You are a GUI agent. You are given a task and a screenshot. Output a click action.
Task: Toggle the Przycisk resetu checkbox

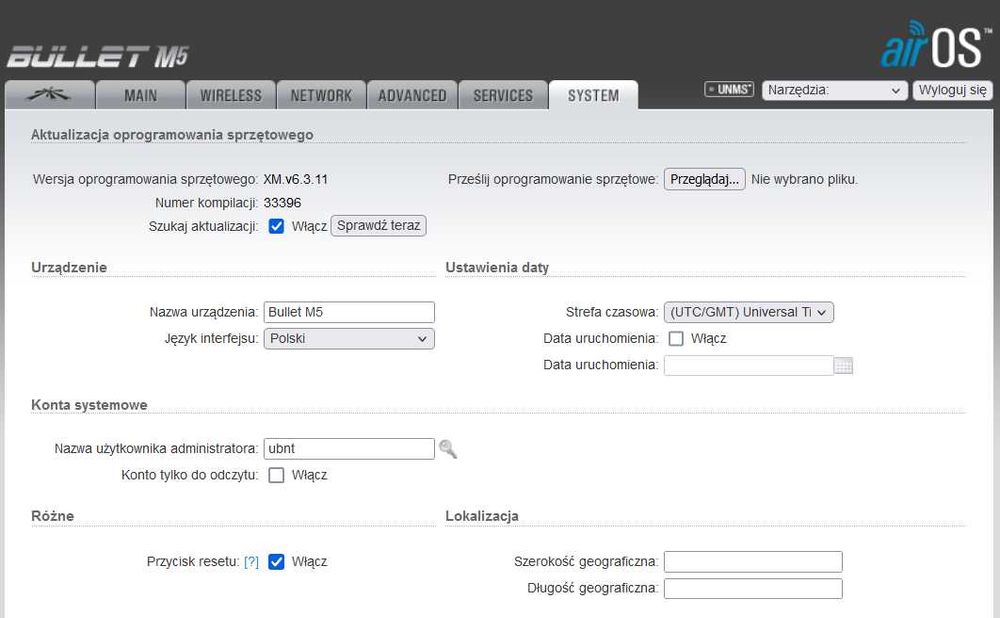(276, 562)
